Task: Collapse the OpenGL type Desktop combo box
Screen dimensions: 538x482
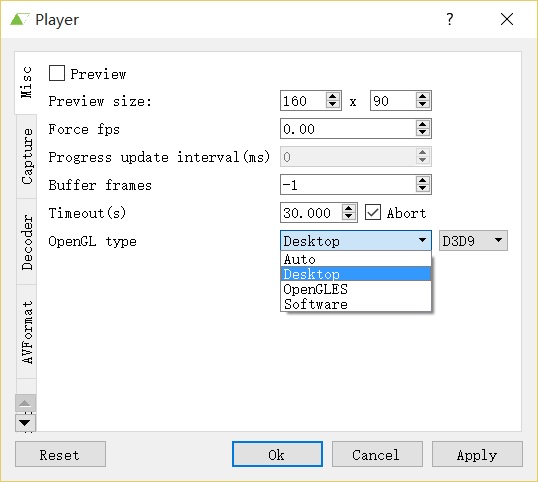Action: click(356, 240)
